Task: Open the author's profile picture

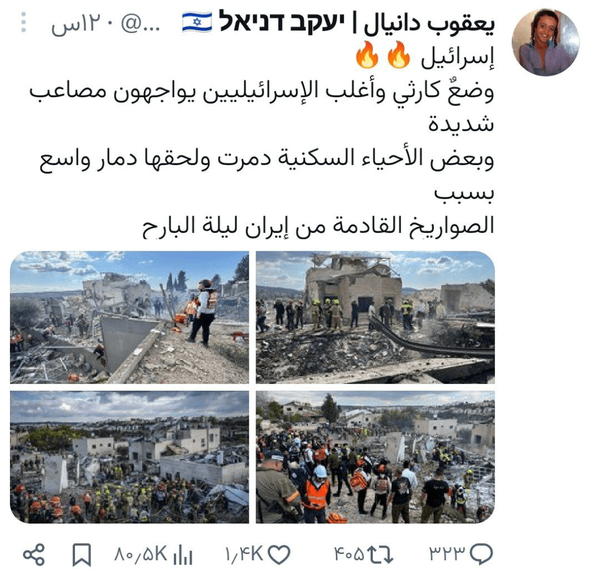Action: [545, 42]
